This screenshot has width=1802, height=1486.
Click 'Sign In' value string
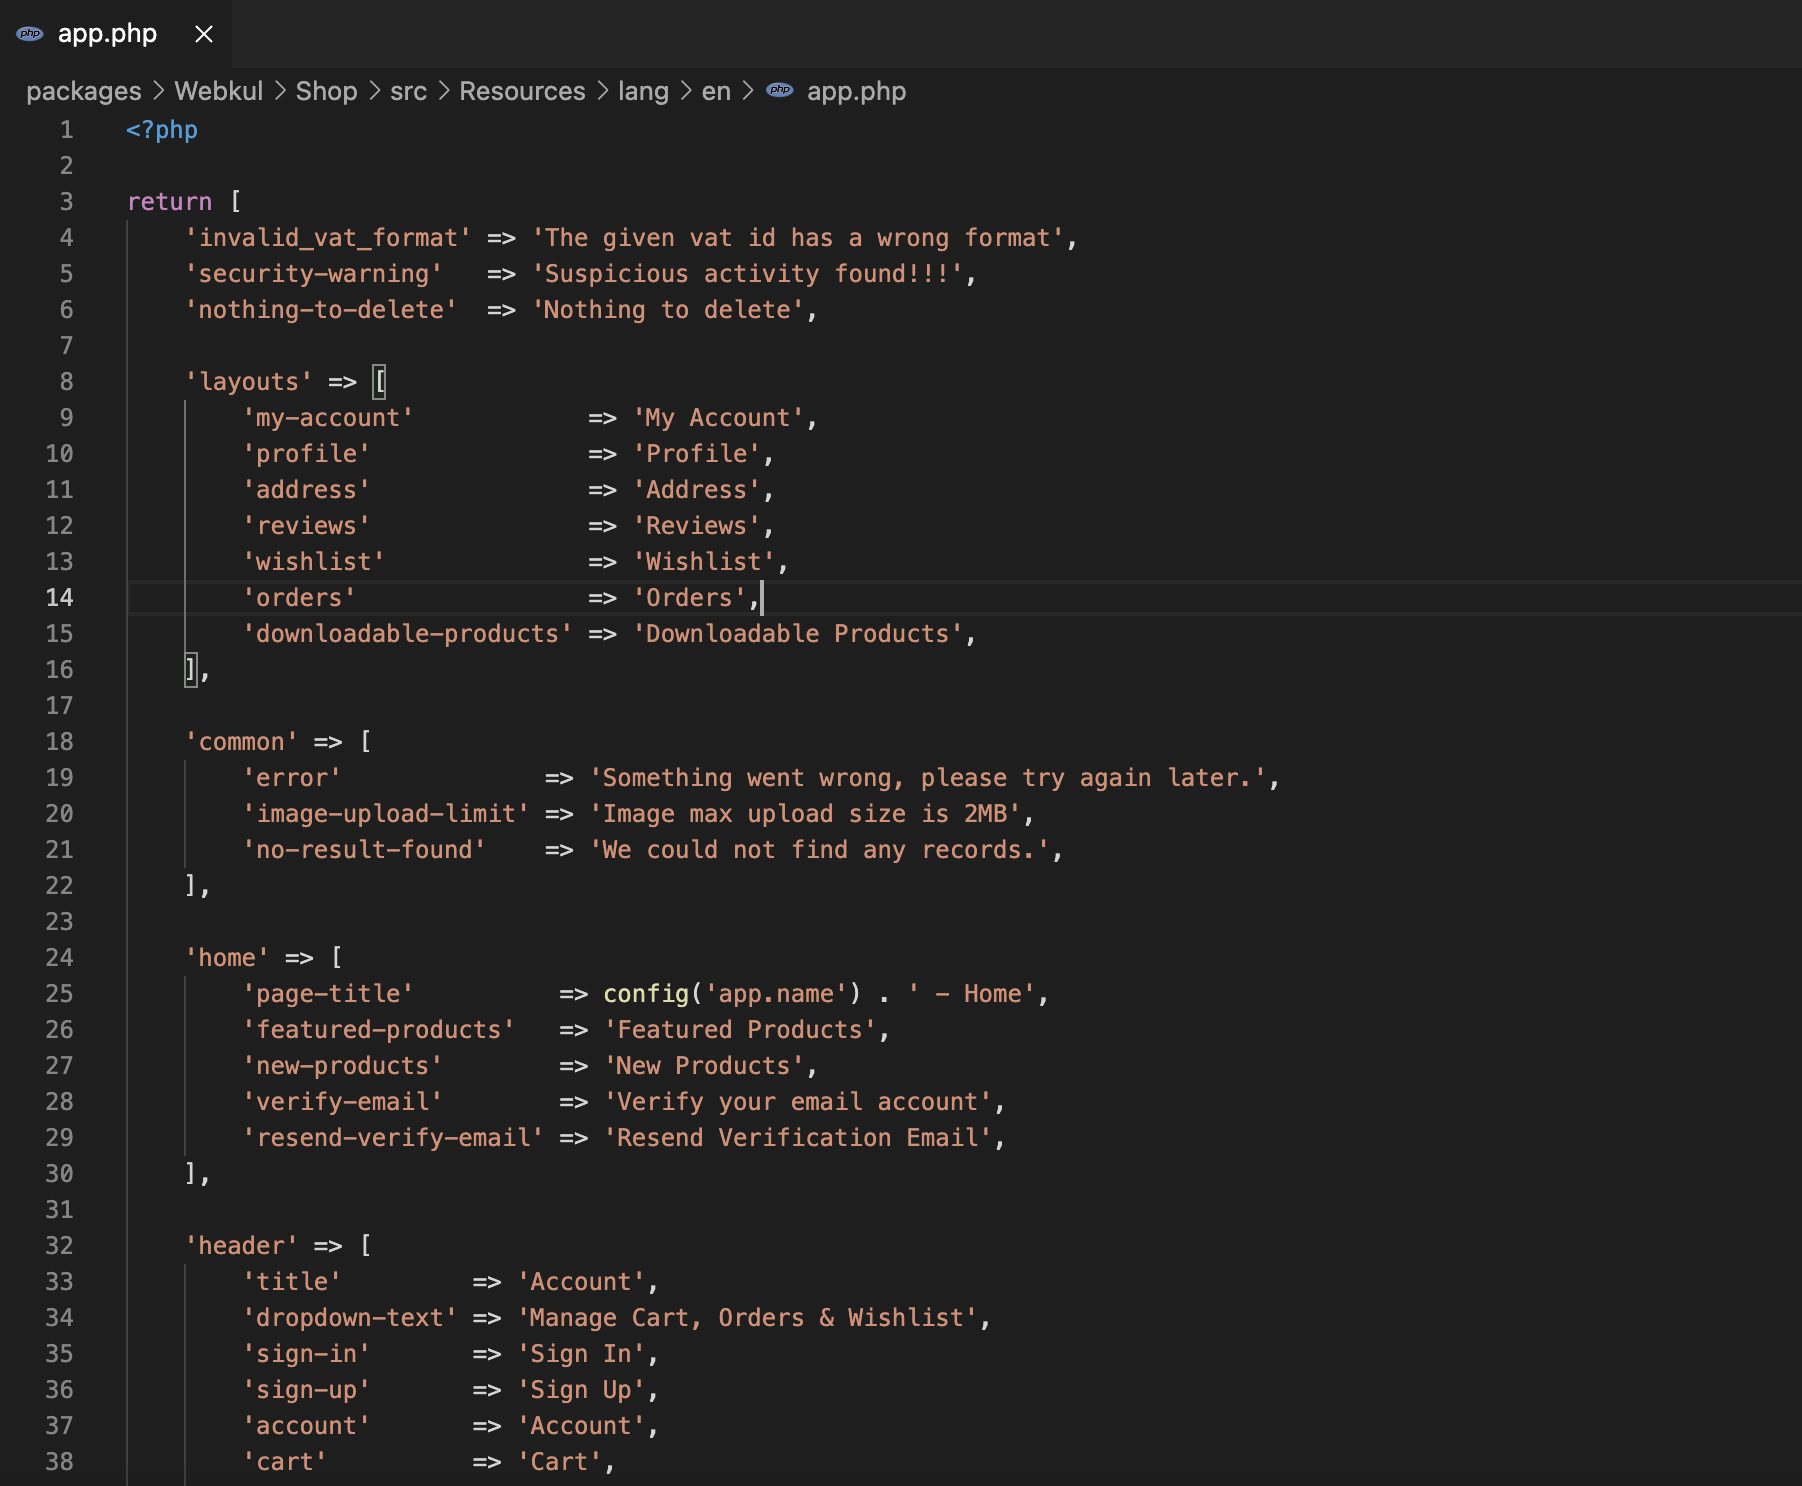click(582, 1354)
